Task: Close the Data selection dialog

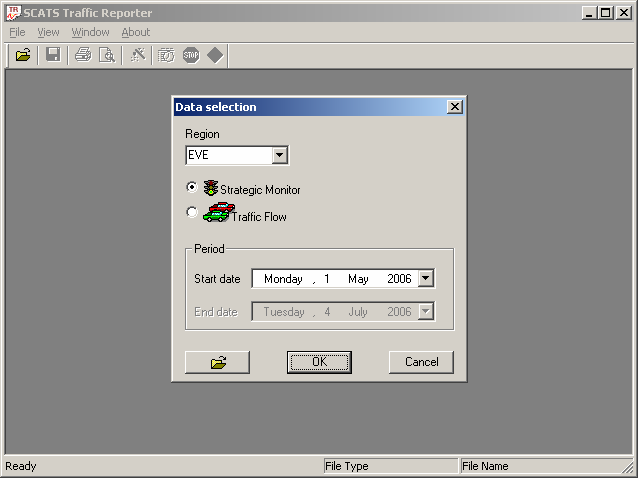Action: click(x=454, y=107)
